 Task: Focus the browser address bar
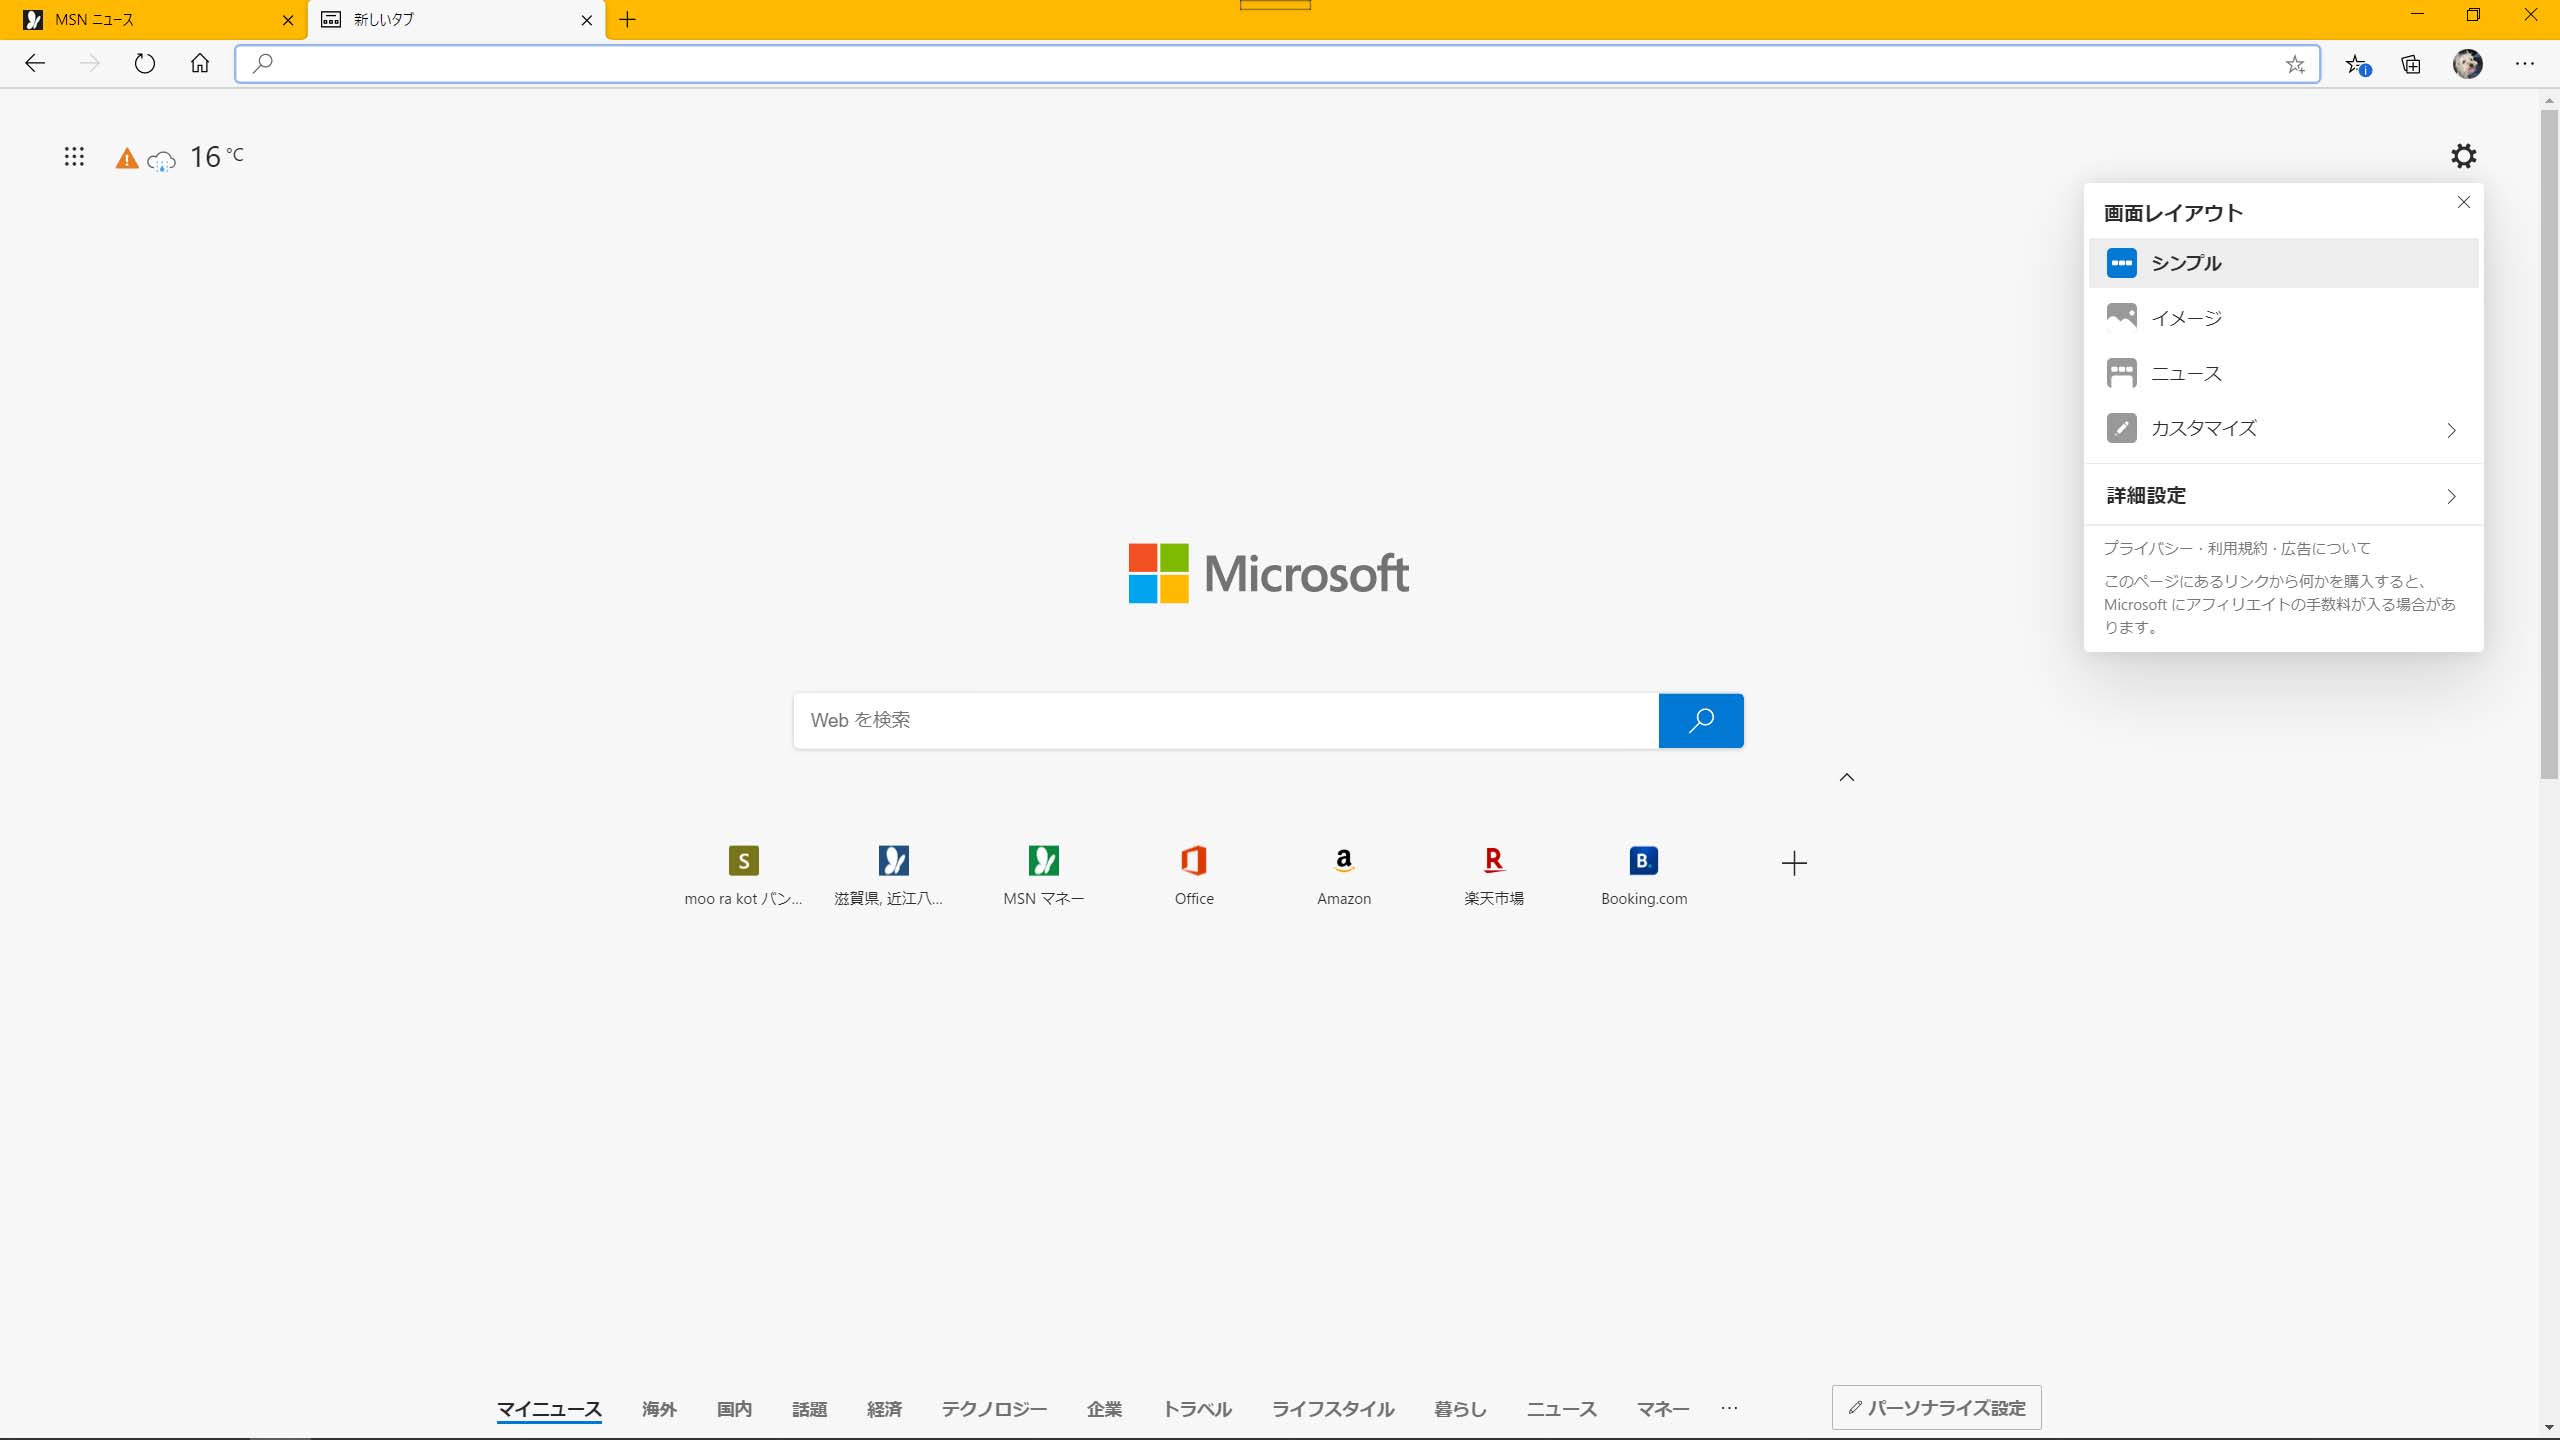(x=1277, y=64)
